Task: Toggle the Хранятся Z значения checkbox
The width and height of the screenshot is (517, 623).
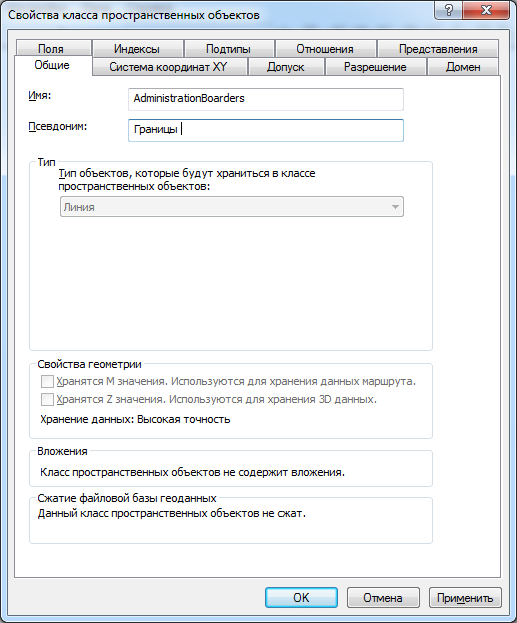Action: [47, 399]
